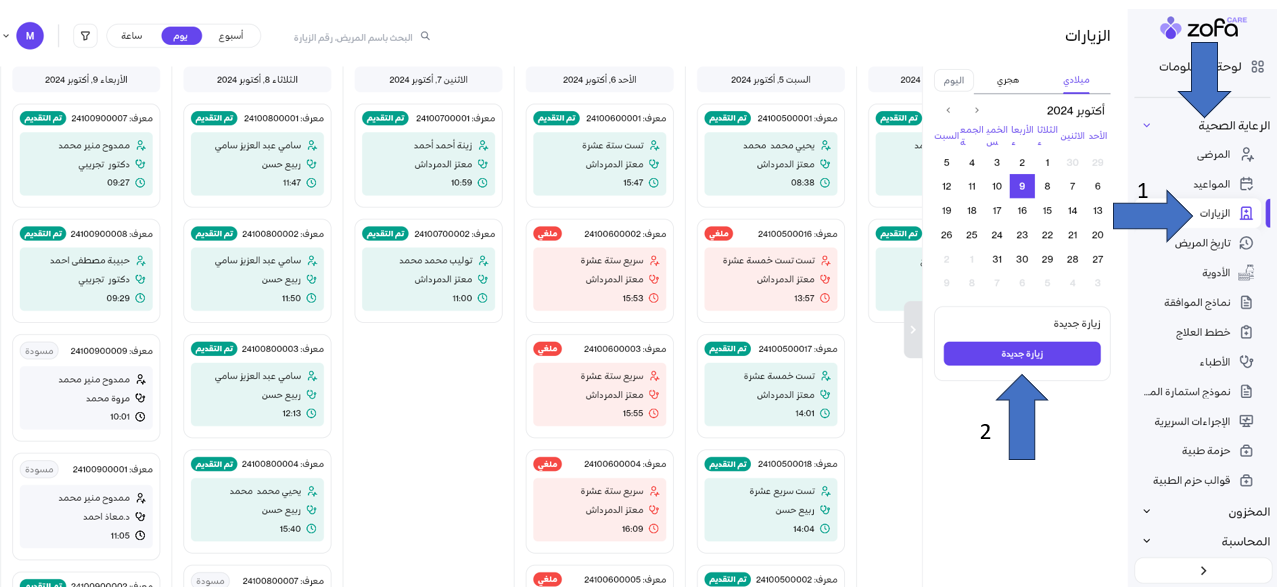Open الإجراءات السريرية (Clinical Procedures) icon

(1246, 421)
